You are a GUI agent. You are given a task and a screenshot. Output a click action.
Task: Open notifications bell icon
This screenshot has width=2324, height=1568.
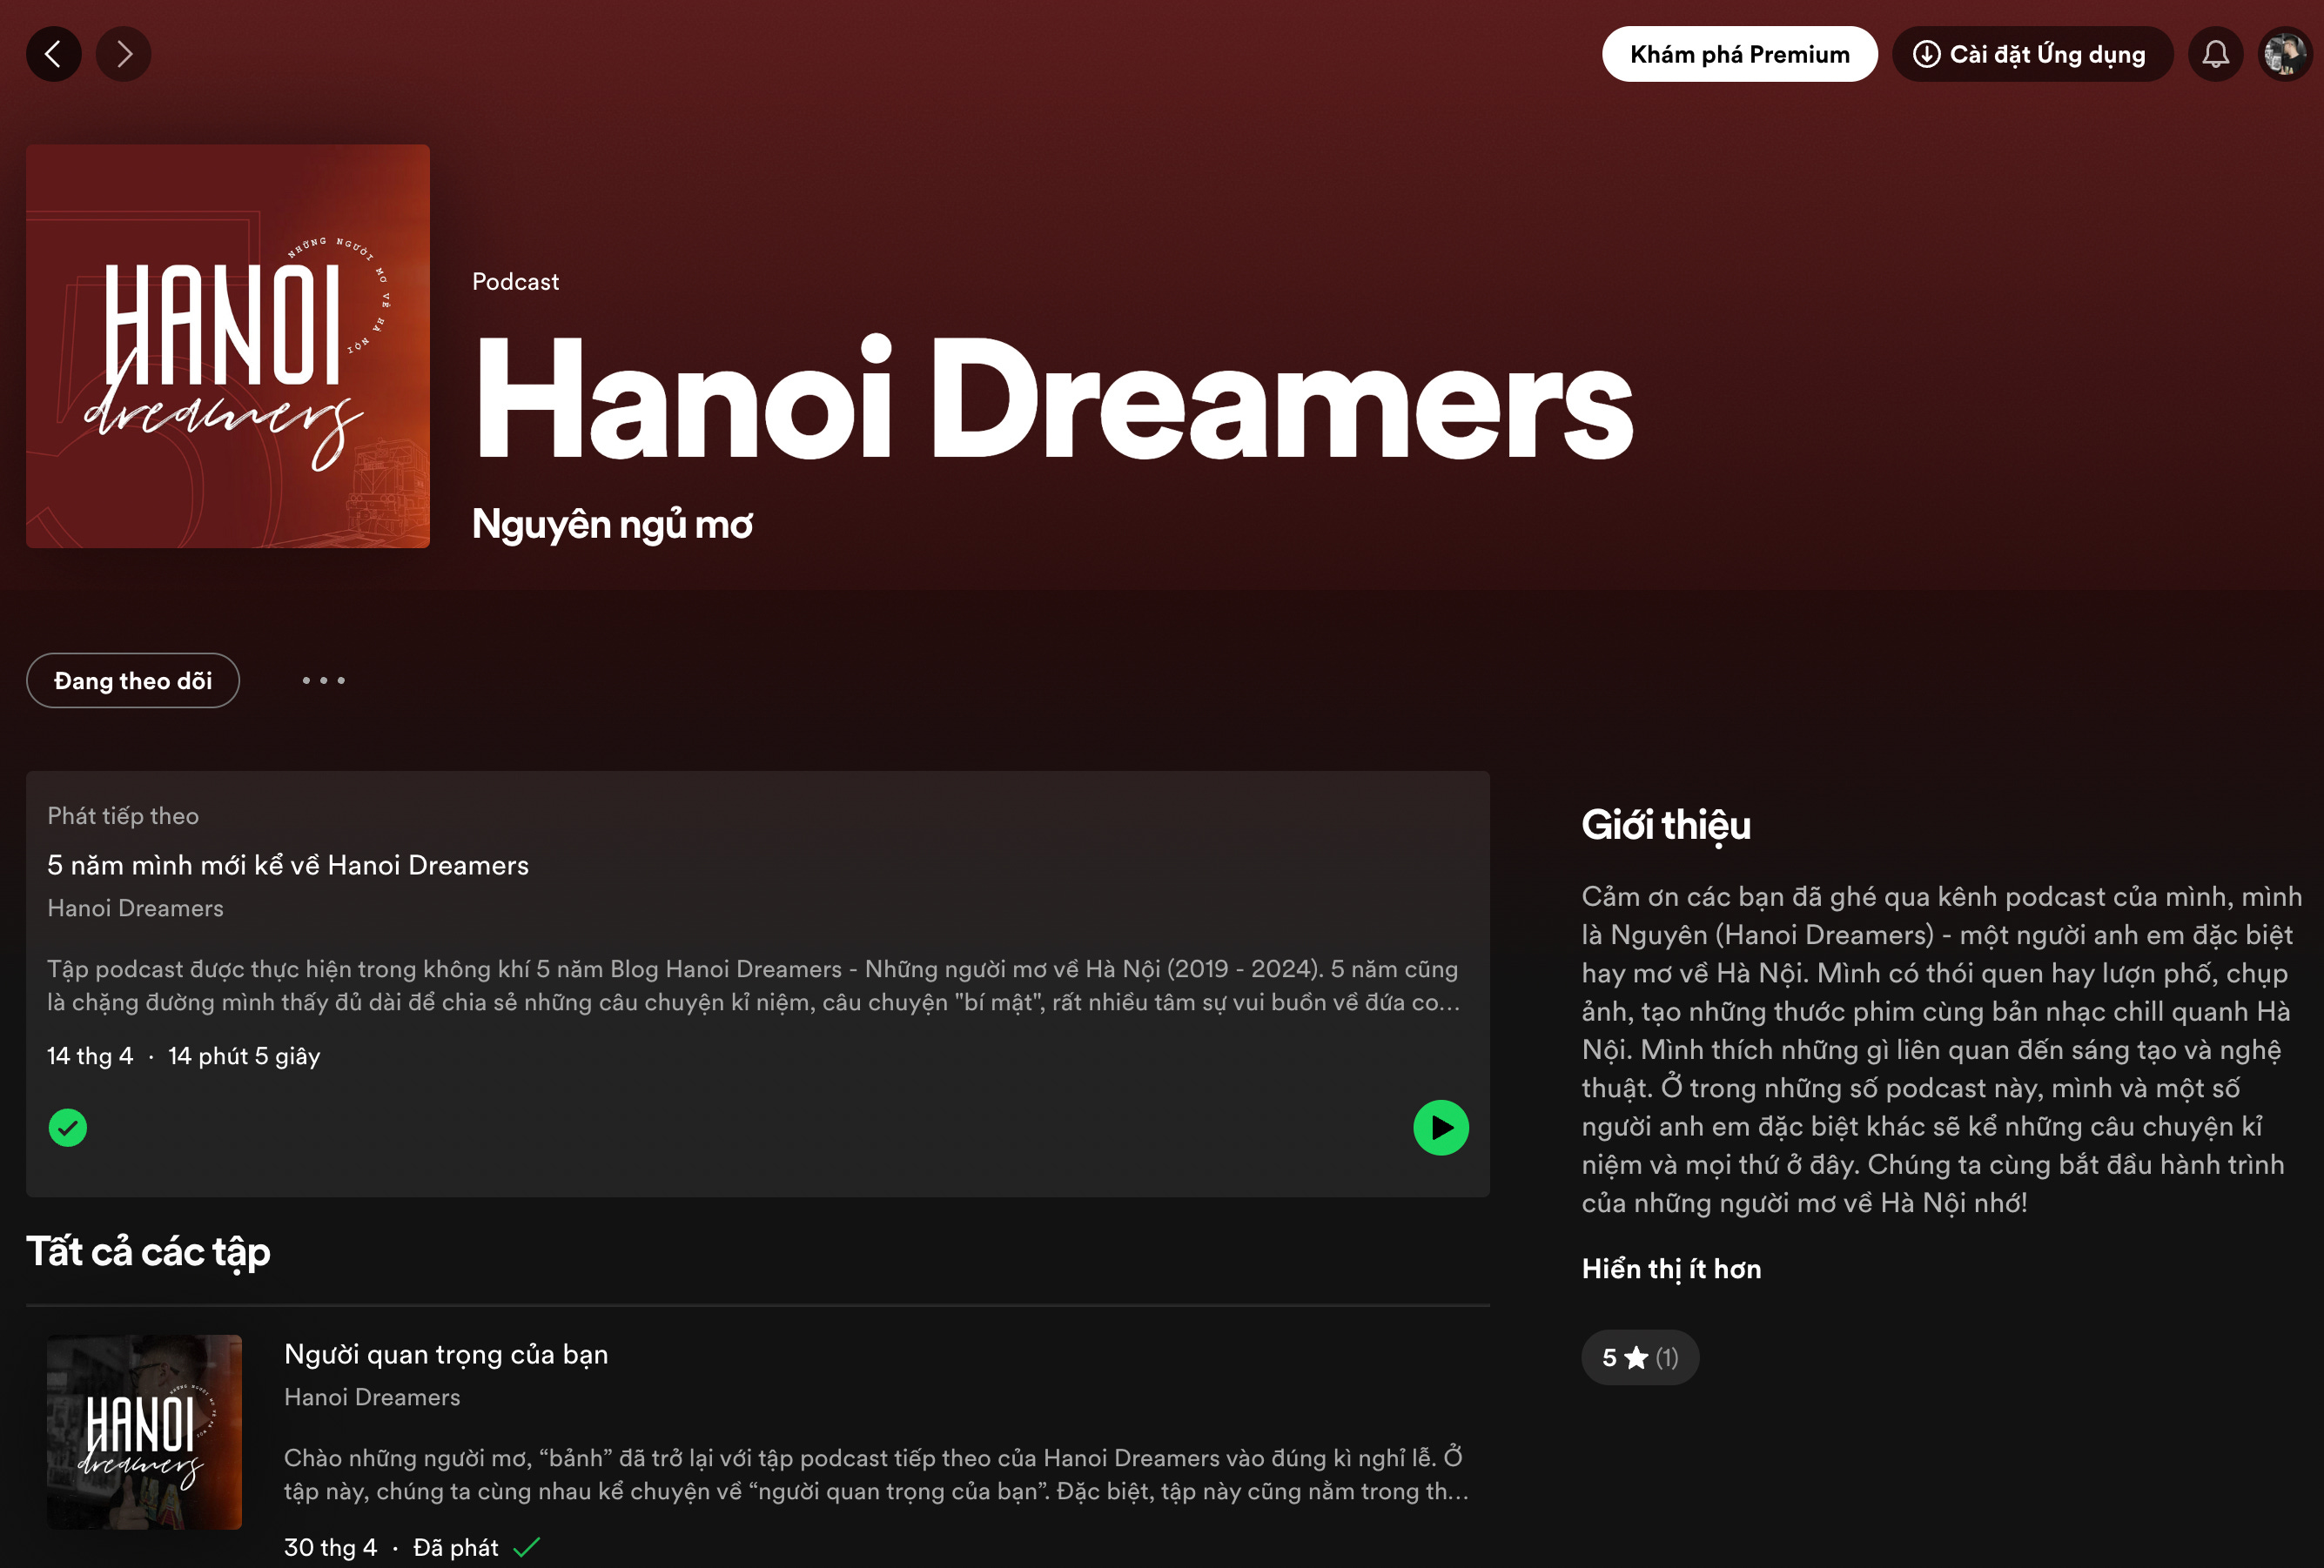coord(2215,54)
